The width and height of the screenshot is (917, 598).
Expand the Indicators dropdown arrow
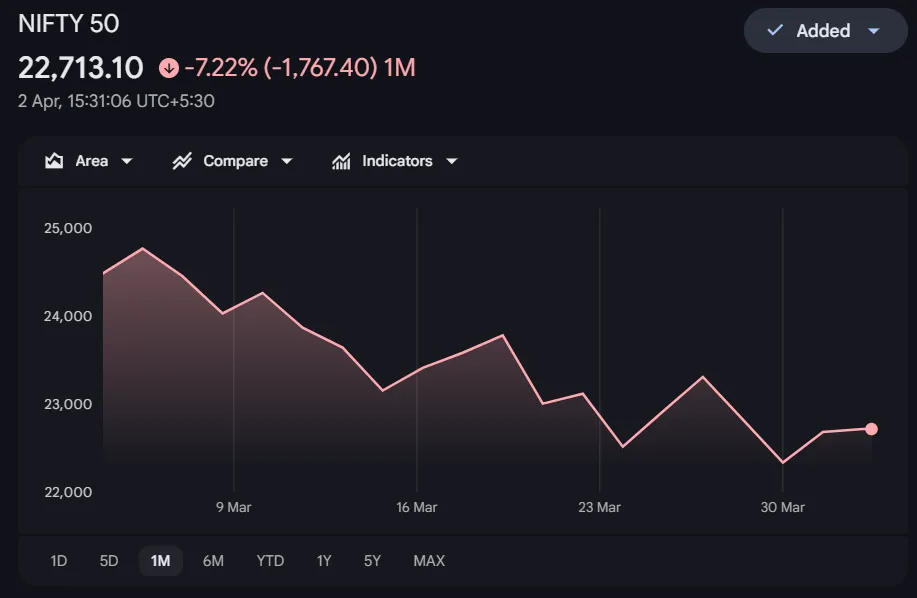tap(451, 161)
